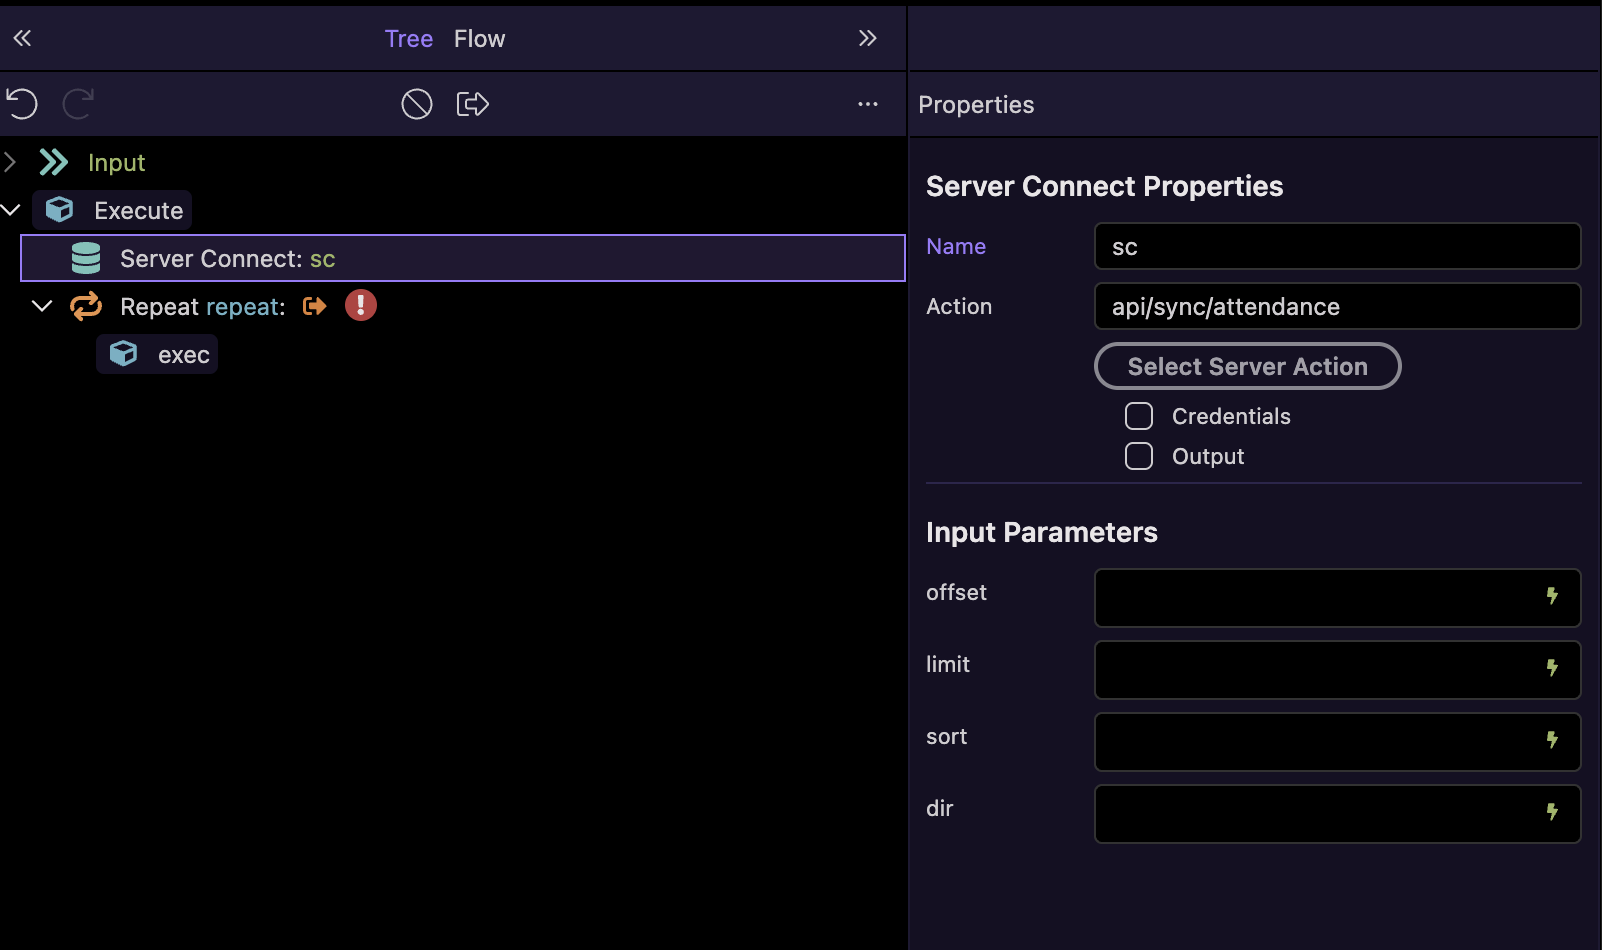This screenshot has height=950, width=1602.
Task: Click the Select Server Action button
Action: (1247, 366)
